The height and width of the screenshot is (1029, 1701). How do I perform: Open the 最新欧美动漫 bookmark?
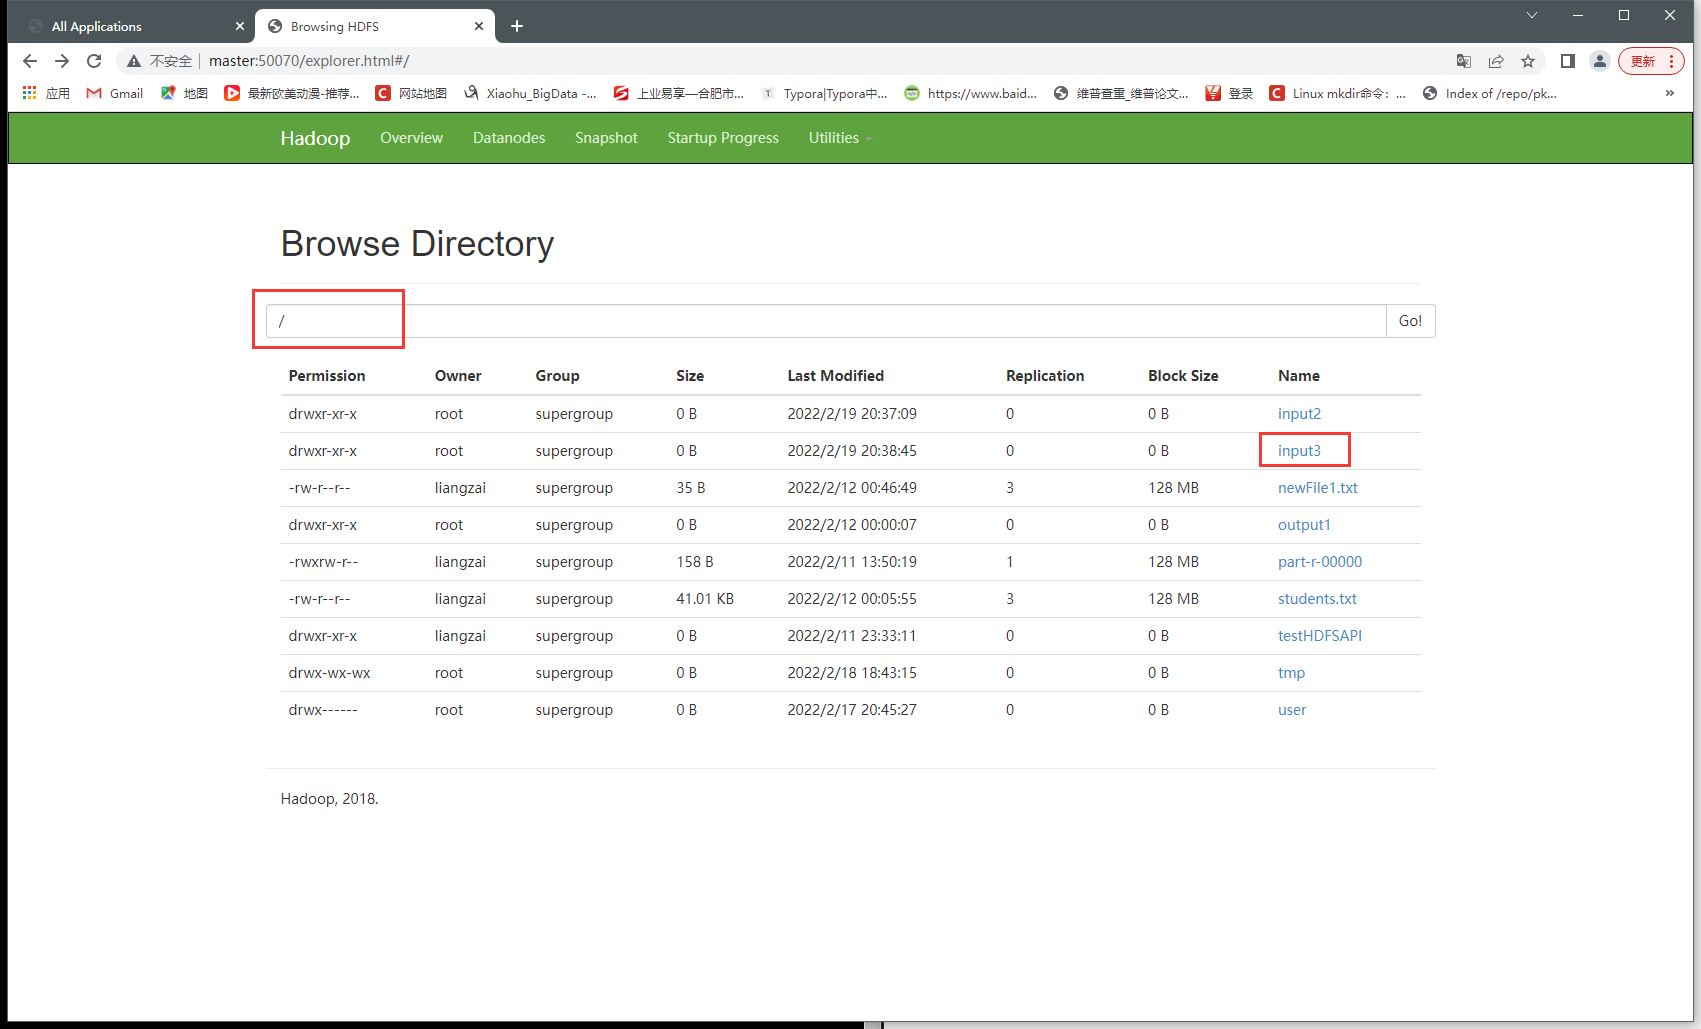tap(292, 93)
